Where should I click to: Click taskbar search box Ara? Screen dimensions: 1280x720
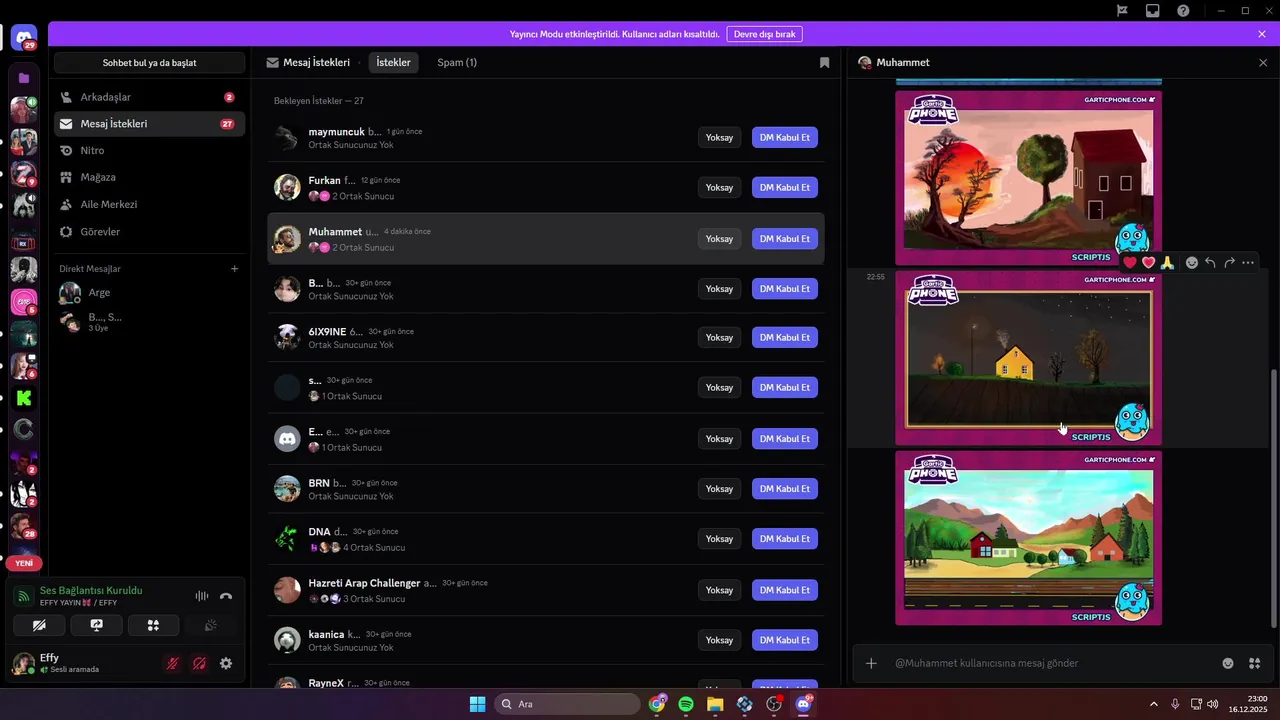coord(567,704)
